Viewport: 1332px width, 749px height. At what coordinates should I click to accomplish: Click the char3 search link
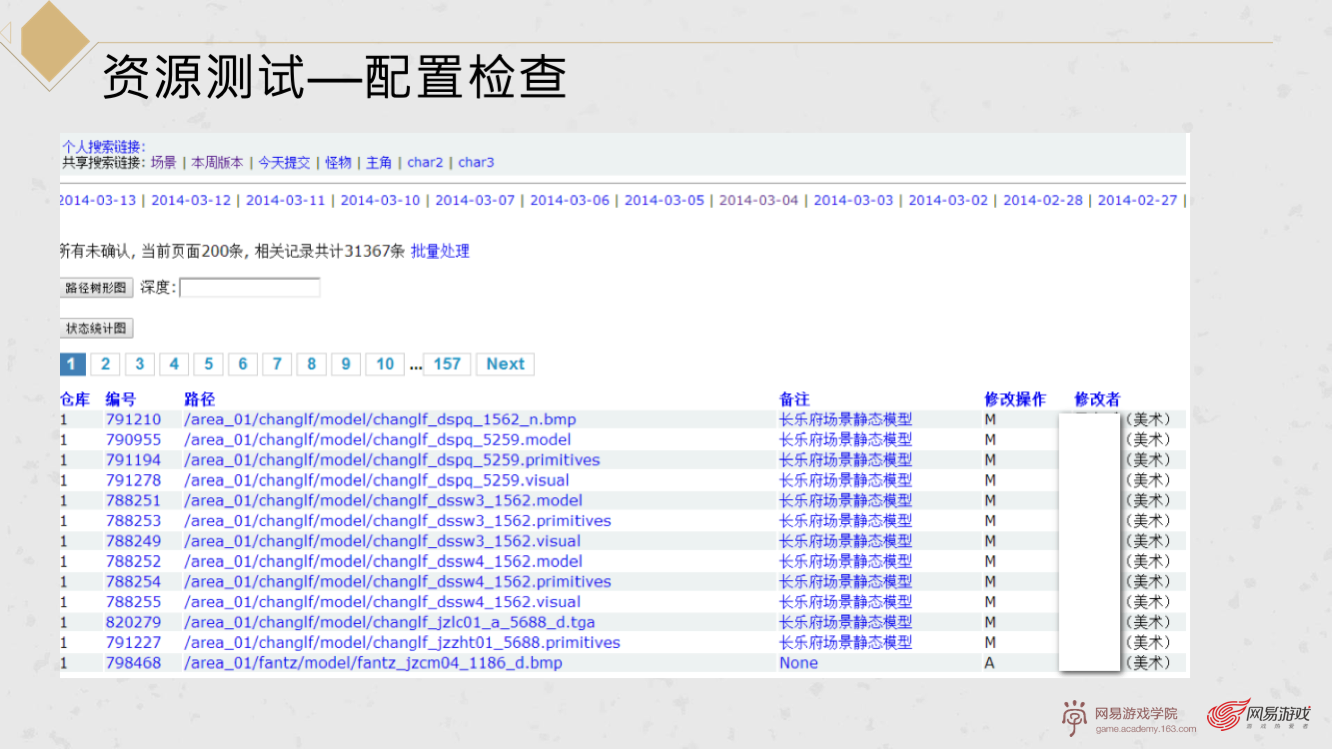coord(476,162)
